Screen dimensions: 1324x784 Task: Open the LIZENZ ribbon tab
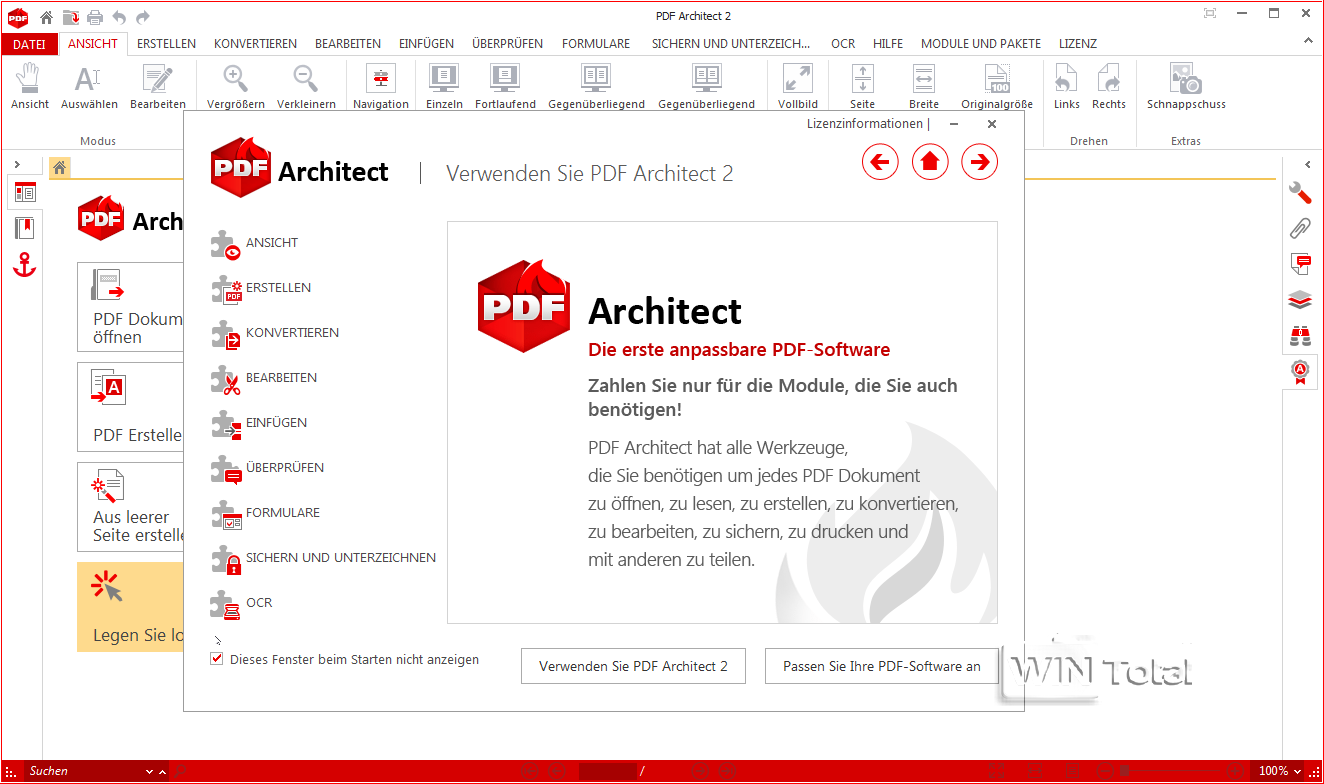coord(1078,43)
